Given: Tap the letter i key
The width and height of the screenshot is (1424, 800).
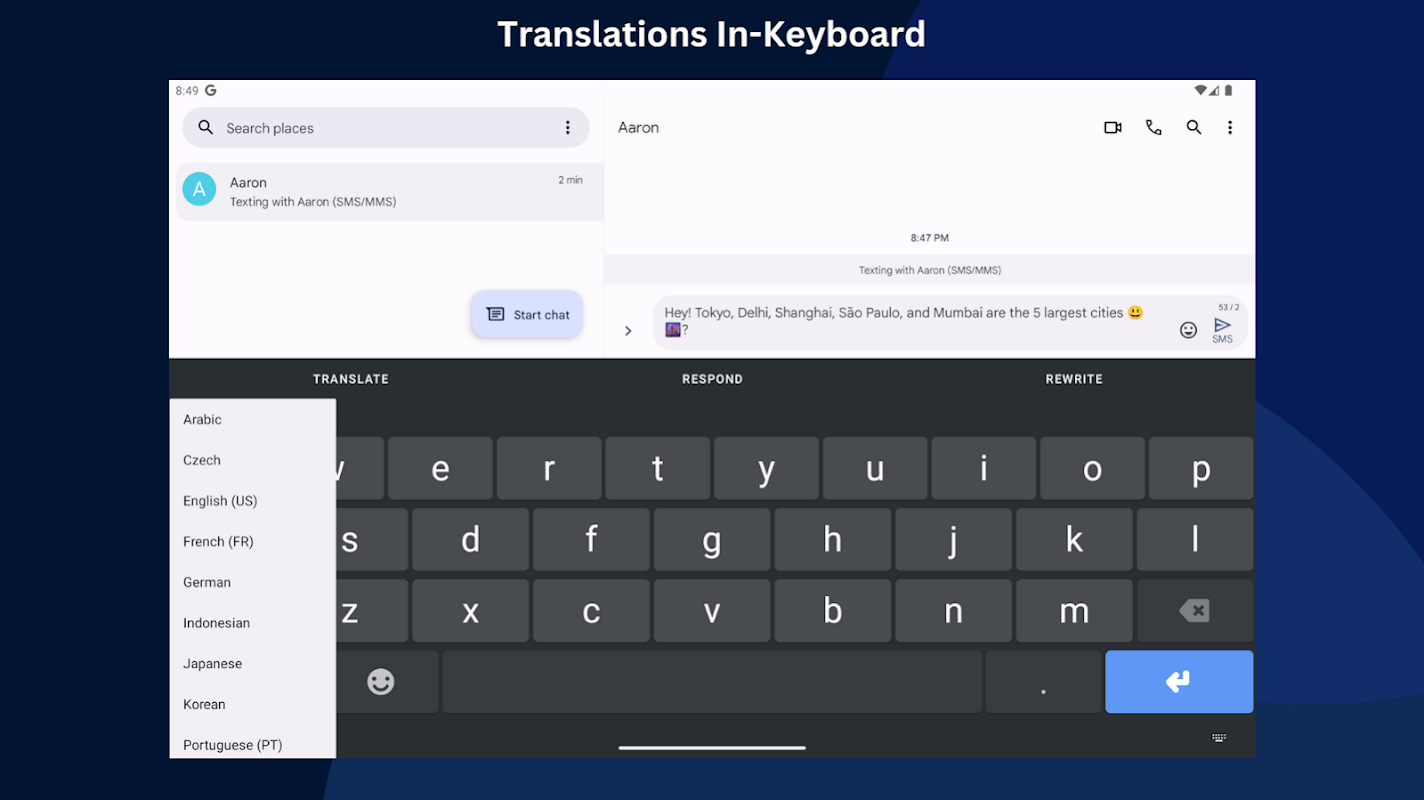Looking at the screenshot, I should point(984,468).
